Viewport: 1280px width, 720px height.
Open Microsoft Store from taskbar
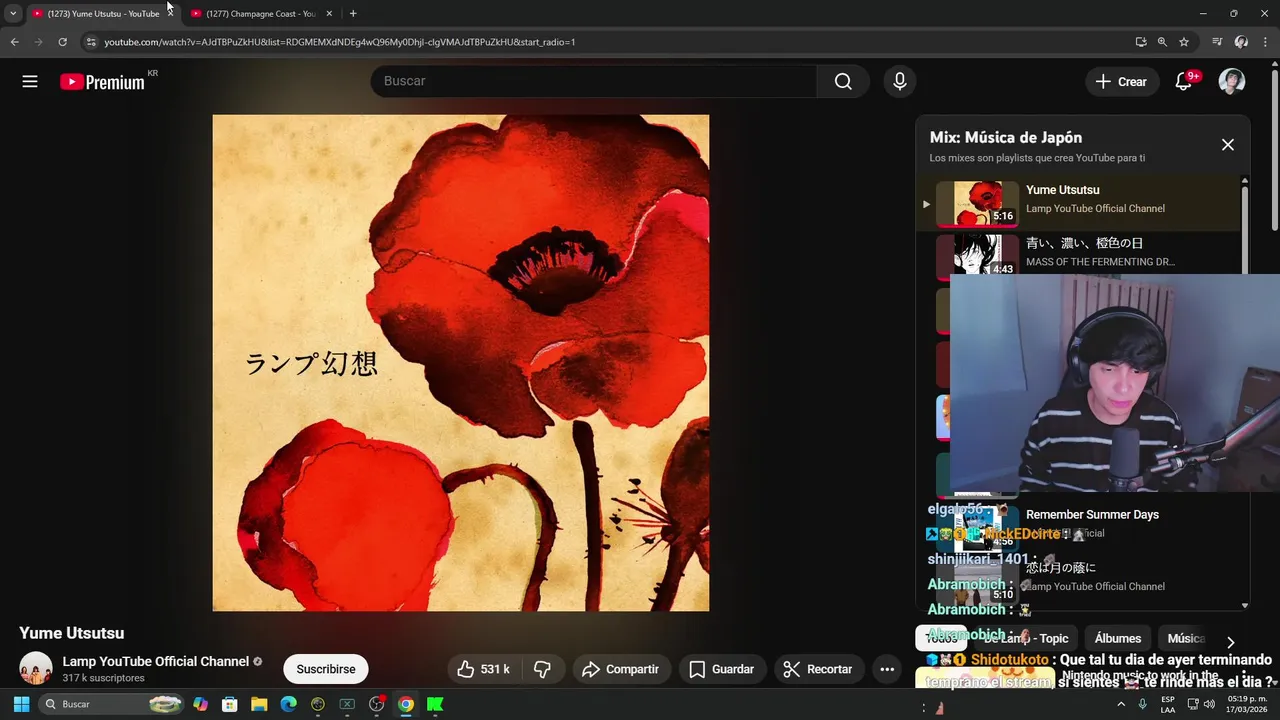[229, 704]
